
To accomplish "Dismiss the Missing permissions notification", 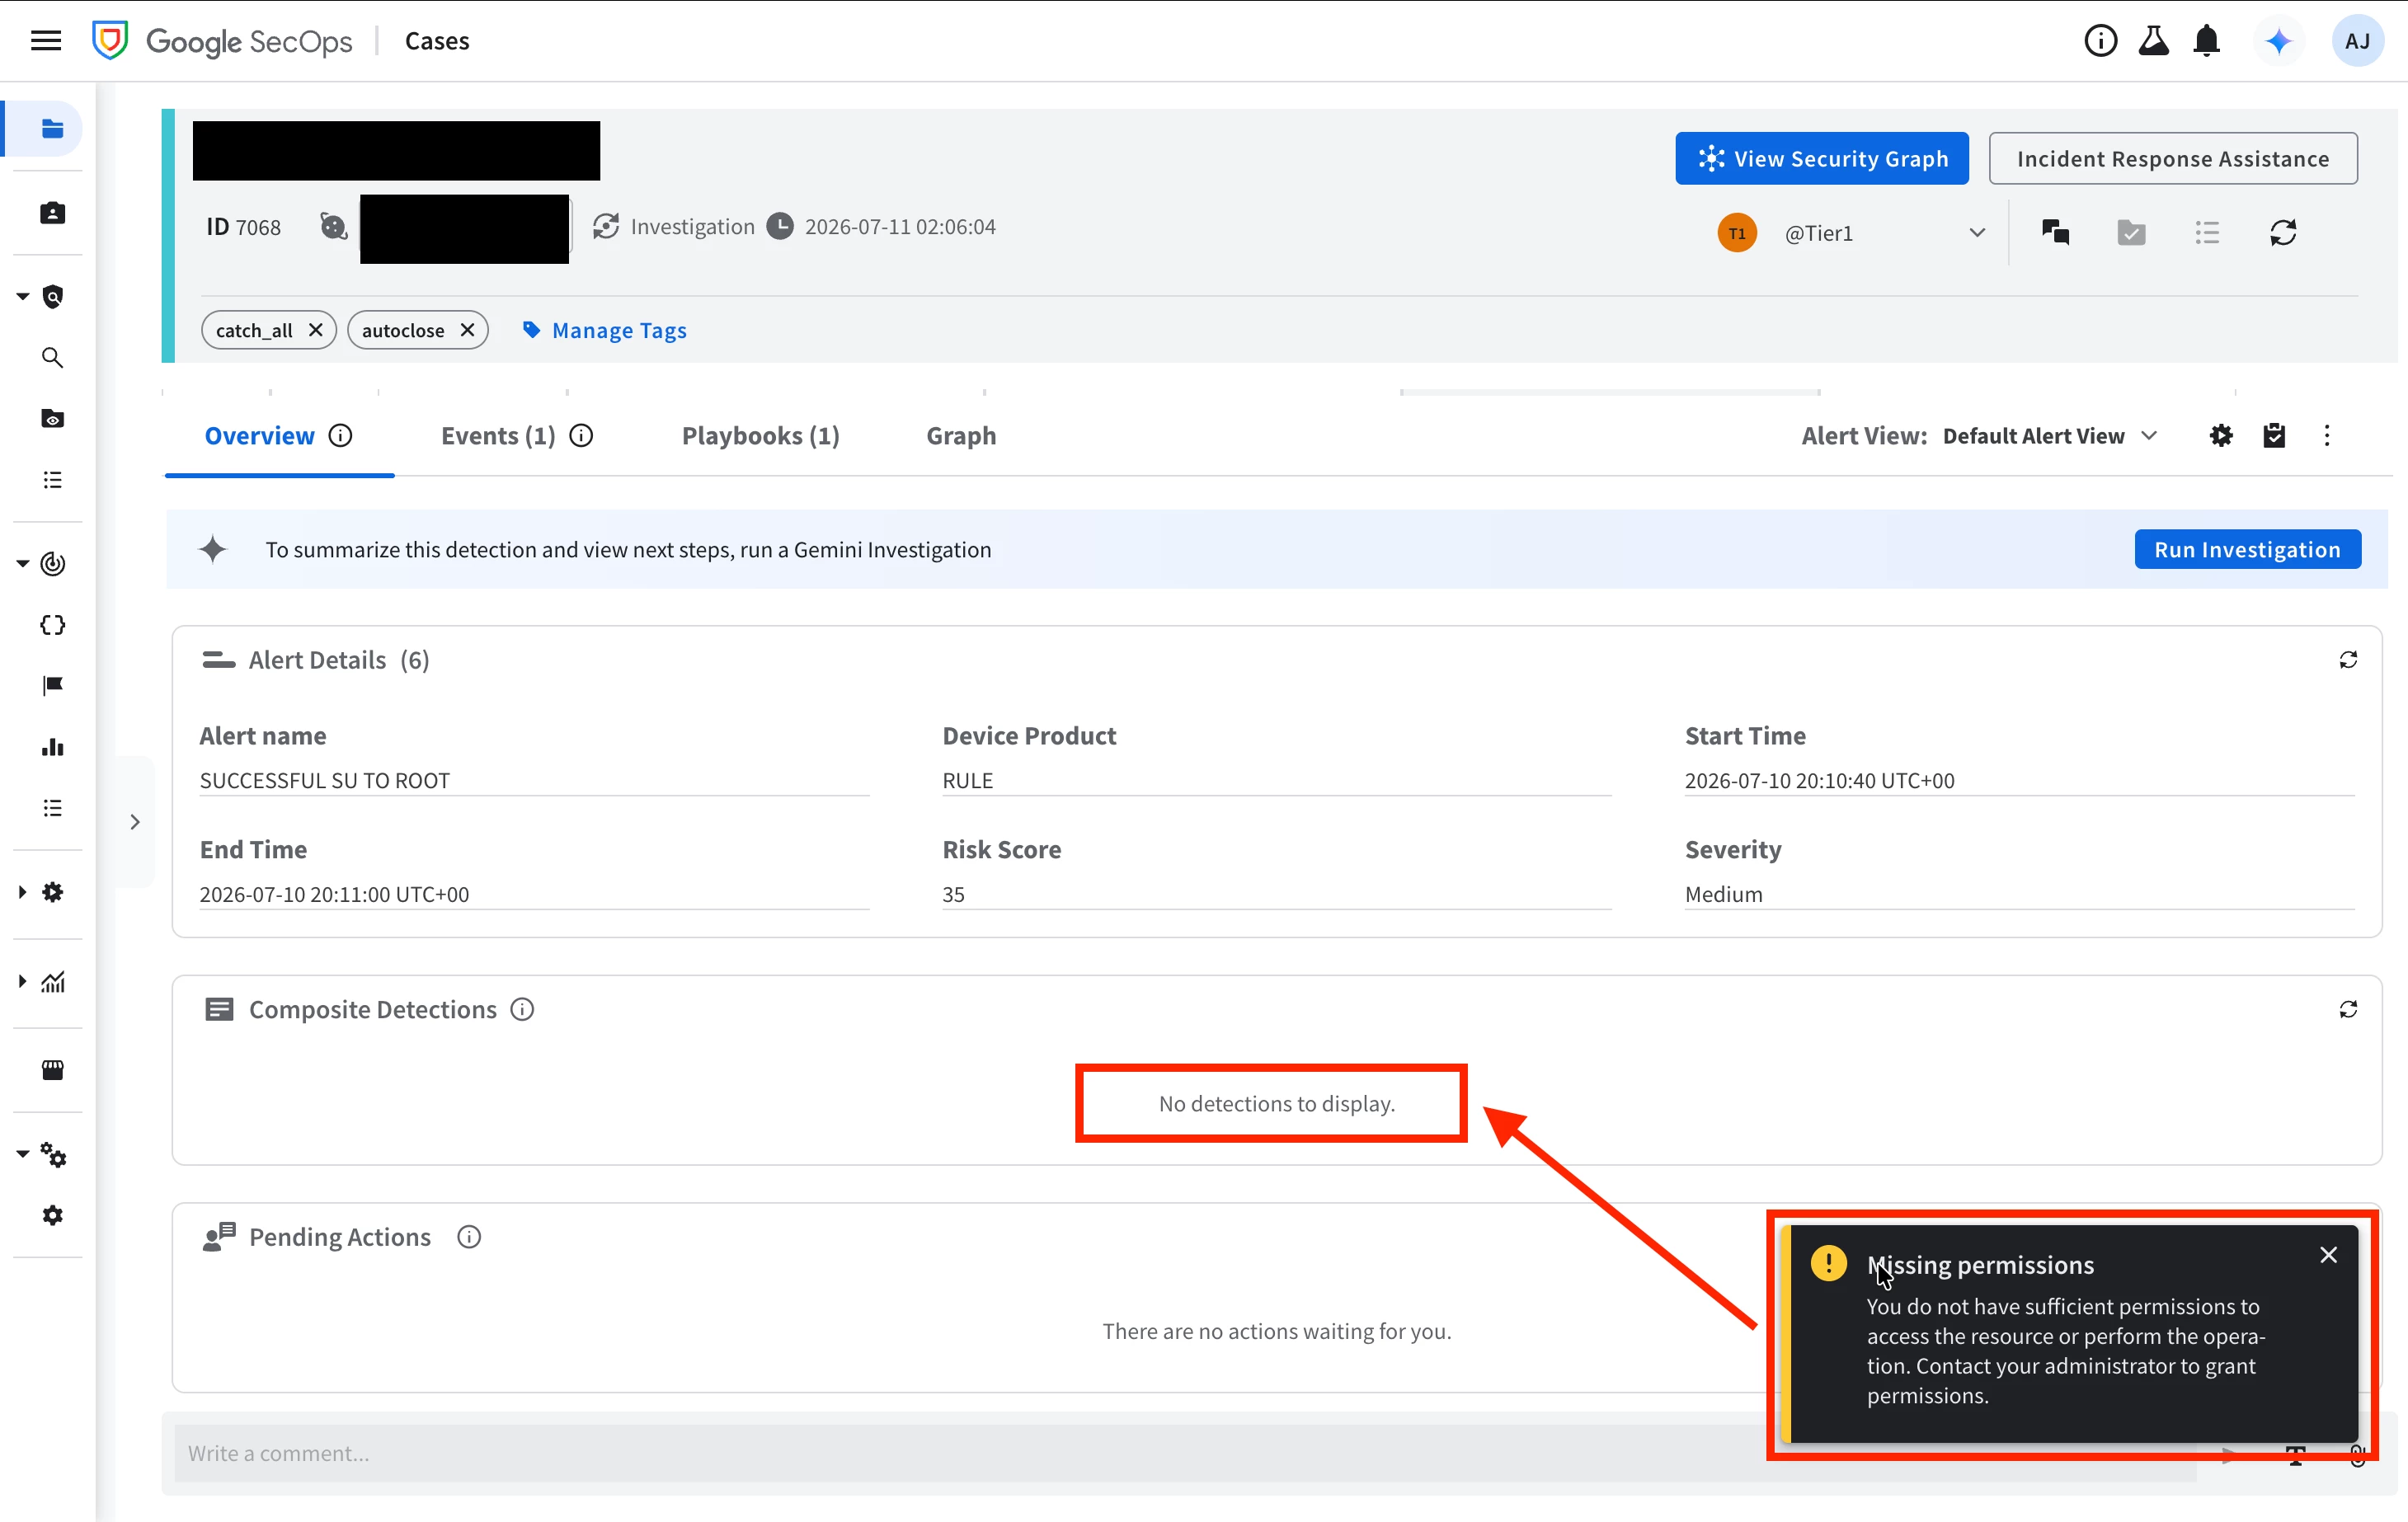I will pyautogui.click(x=2328, y=1255).
